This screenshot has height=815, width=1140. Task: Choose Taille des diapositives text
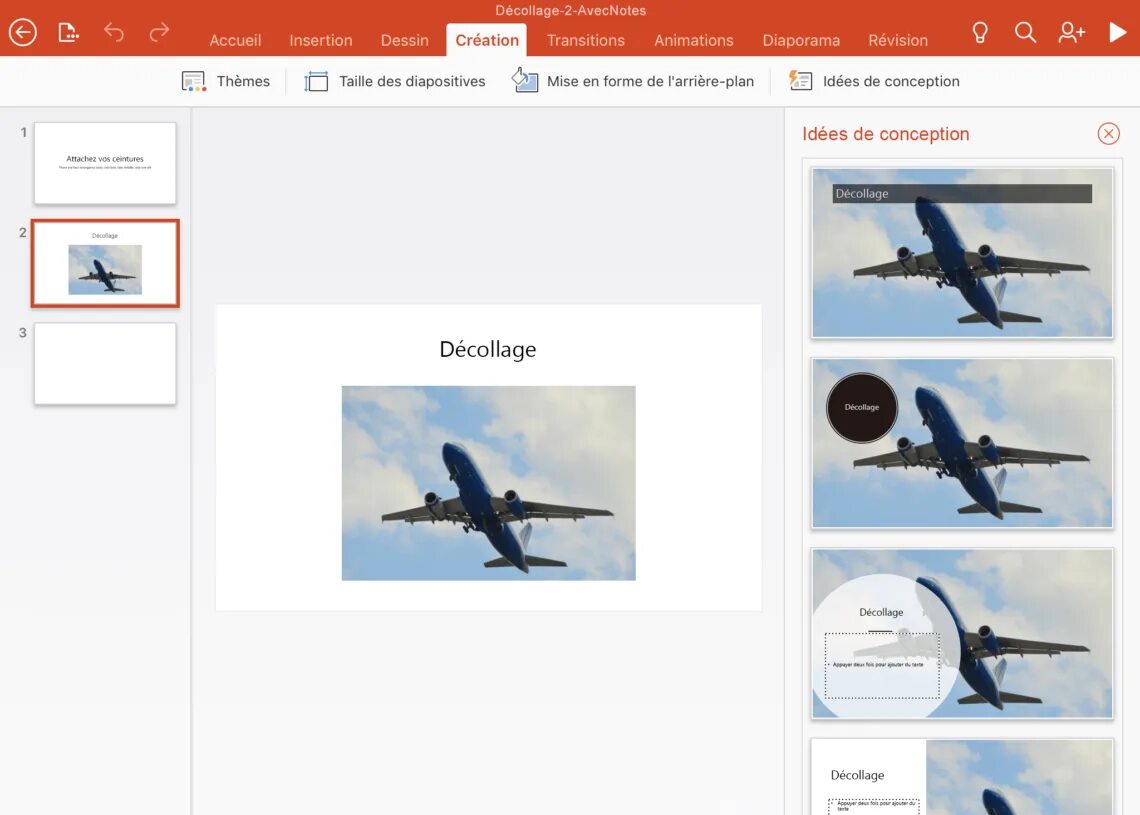(x=412, y=81)
